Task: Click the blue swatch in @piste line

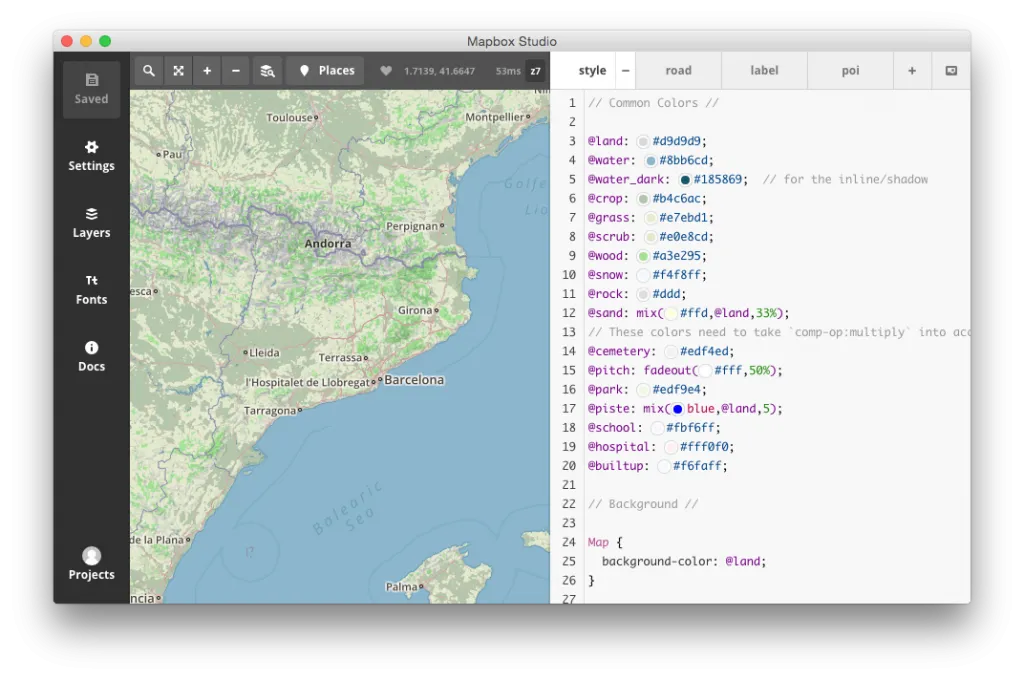Action: coord(678,410)
